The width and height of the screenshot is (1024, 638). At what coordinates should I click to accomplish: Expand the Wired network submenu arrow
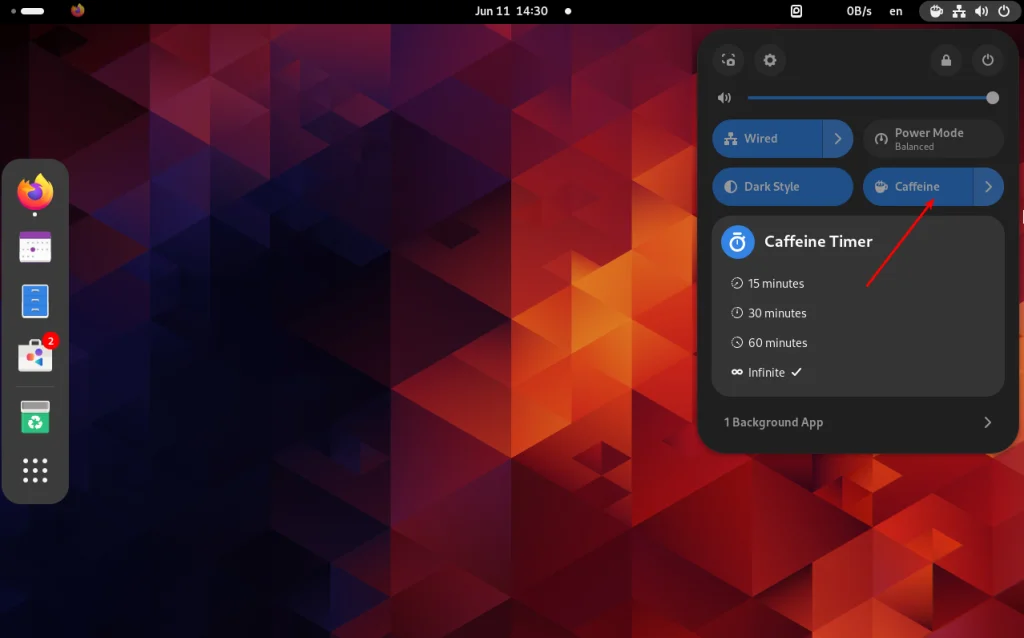pyautogui.click(x=838, y=138)
